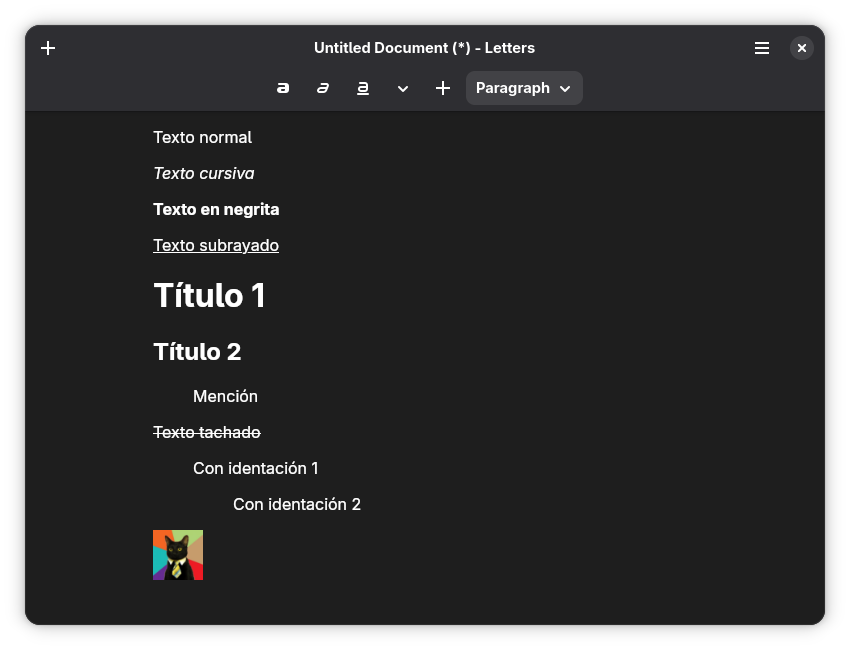This screenshot has width=850, height=650.
Task: Toggle bold formatting in the toolbar
Action: [x=283, y=88]
